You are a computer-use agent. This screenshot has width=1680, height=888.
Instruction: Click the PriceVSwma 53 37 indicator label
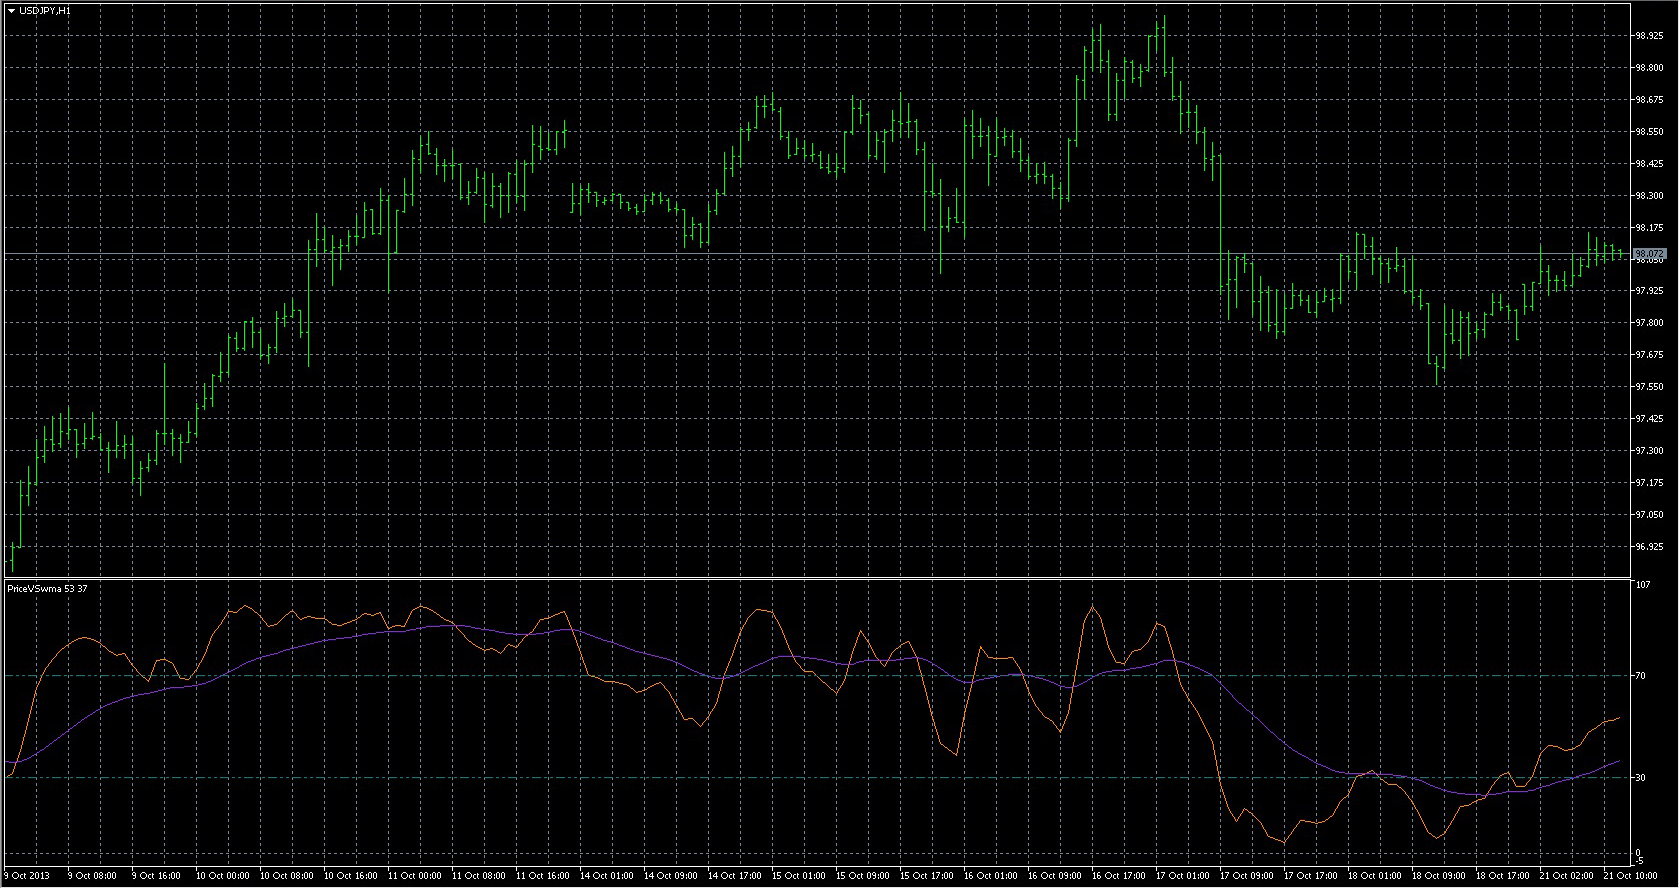(x=47, y=589)
